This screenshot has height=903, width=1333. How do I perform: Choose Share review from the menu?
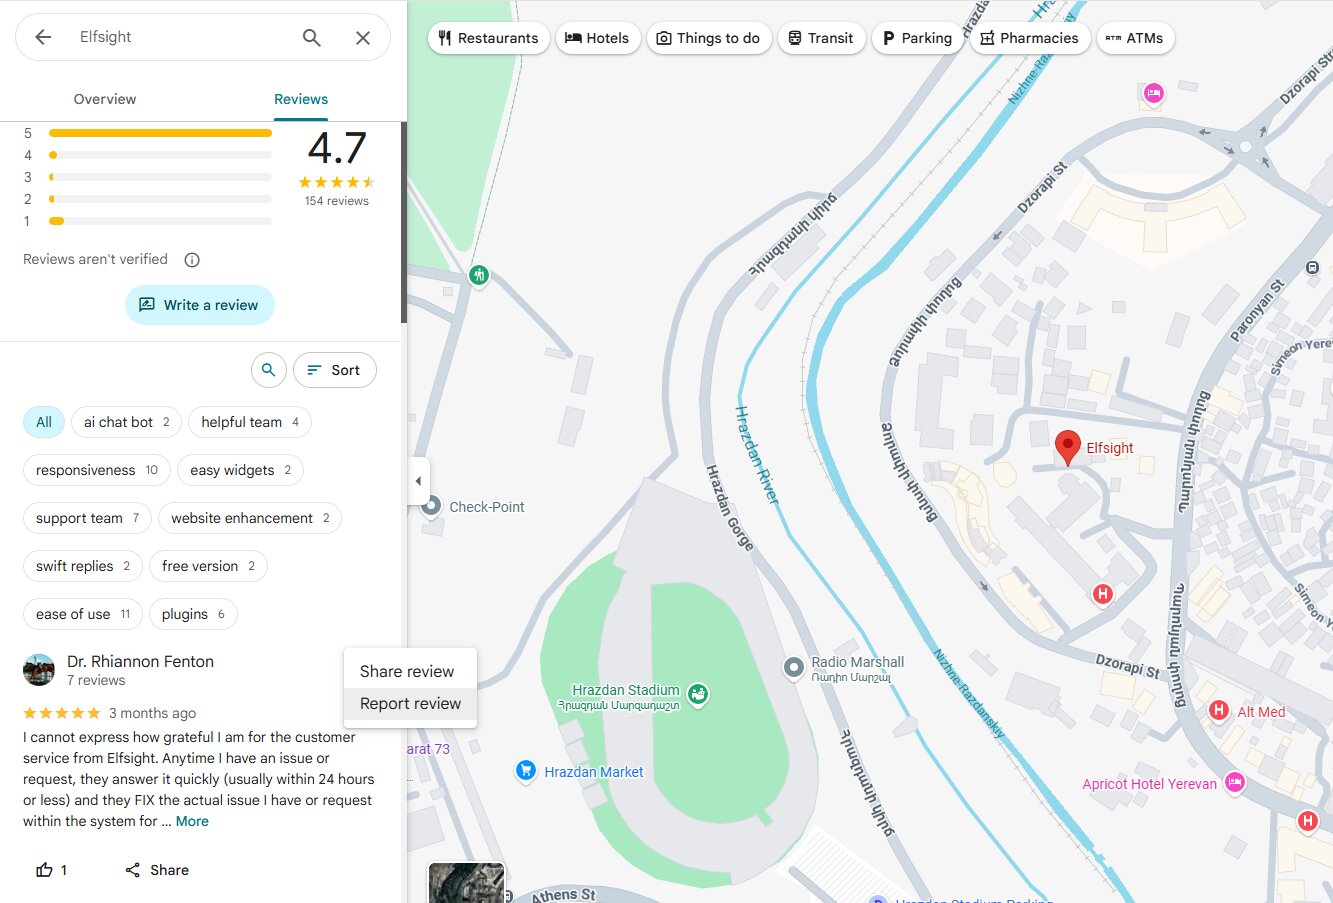tap(410, 671)
